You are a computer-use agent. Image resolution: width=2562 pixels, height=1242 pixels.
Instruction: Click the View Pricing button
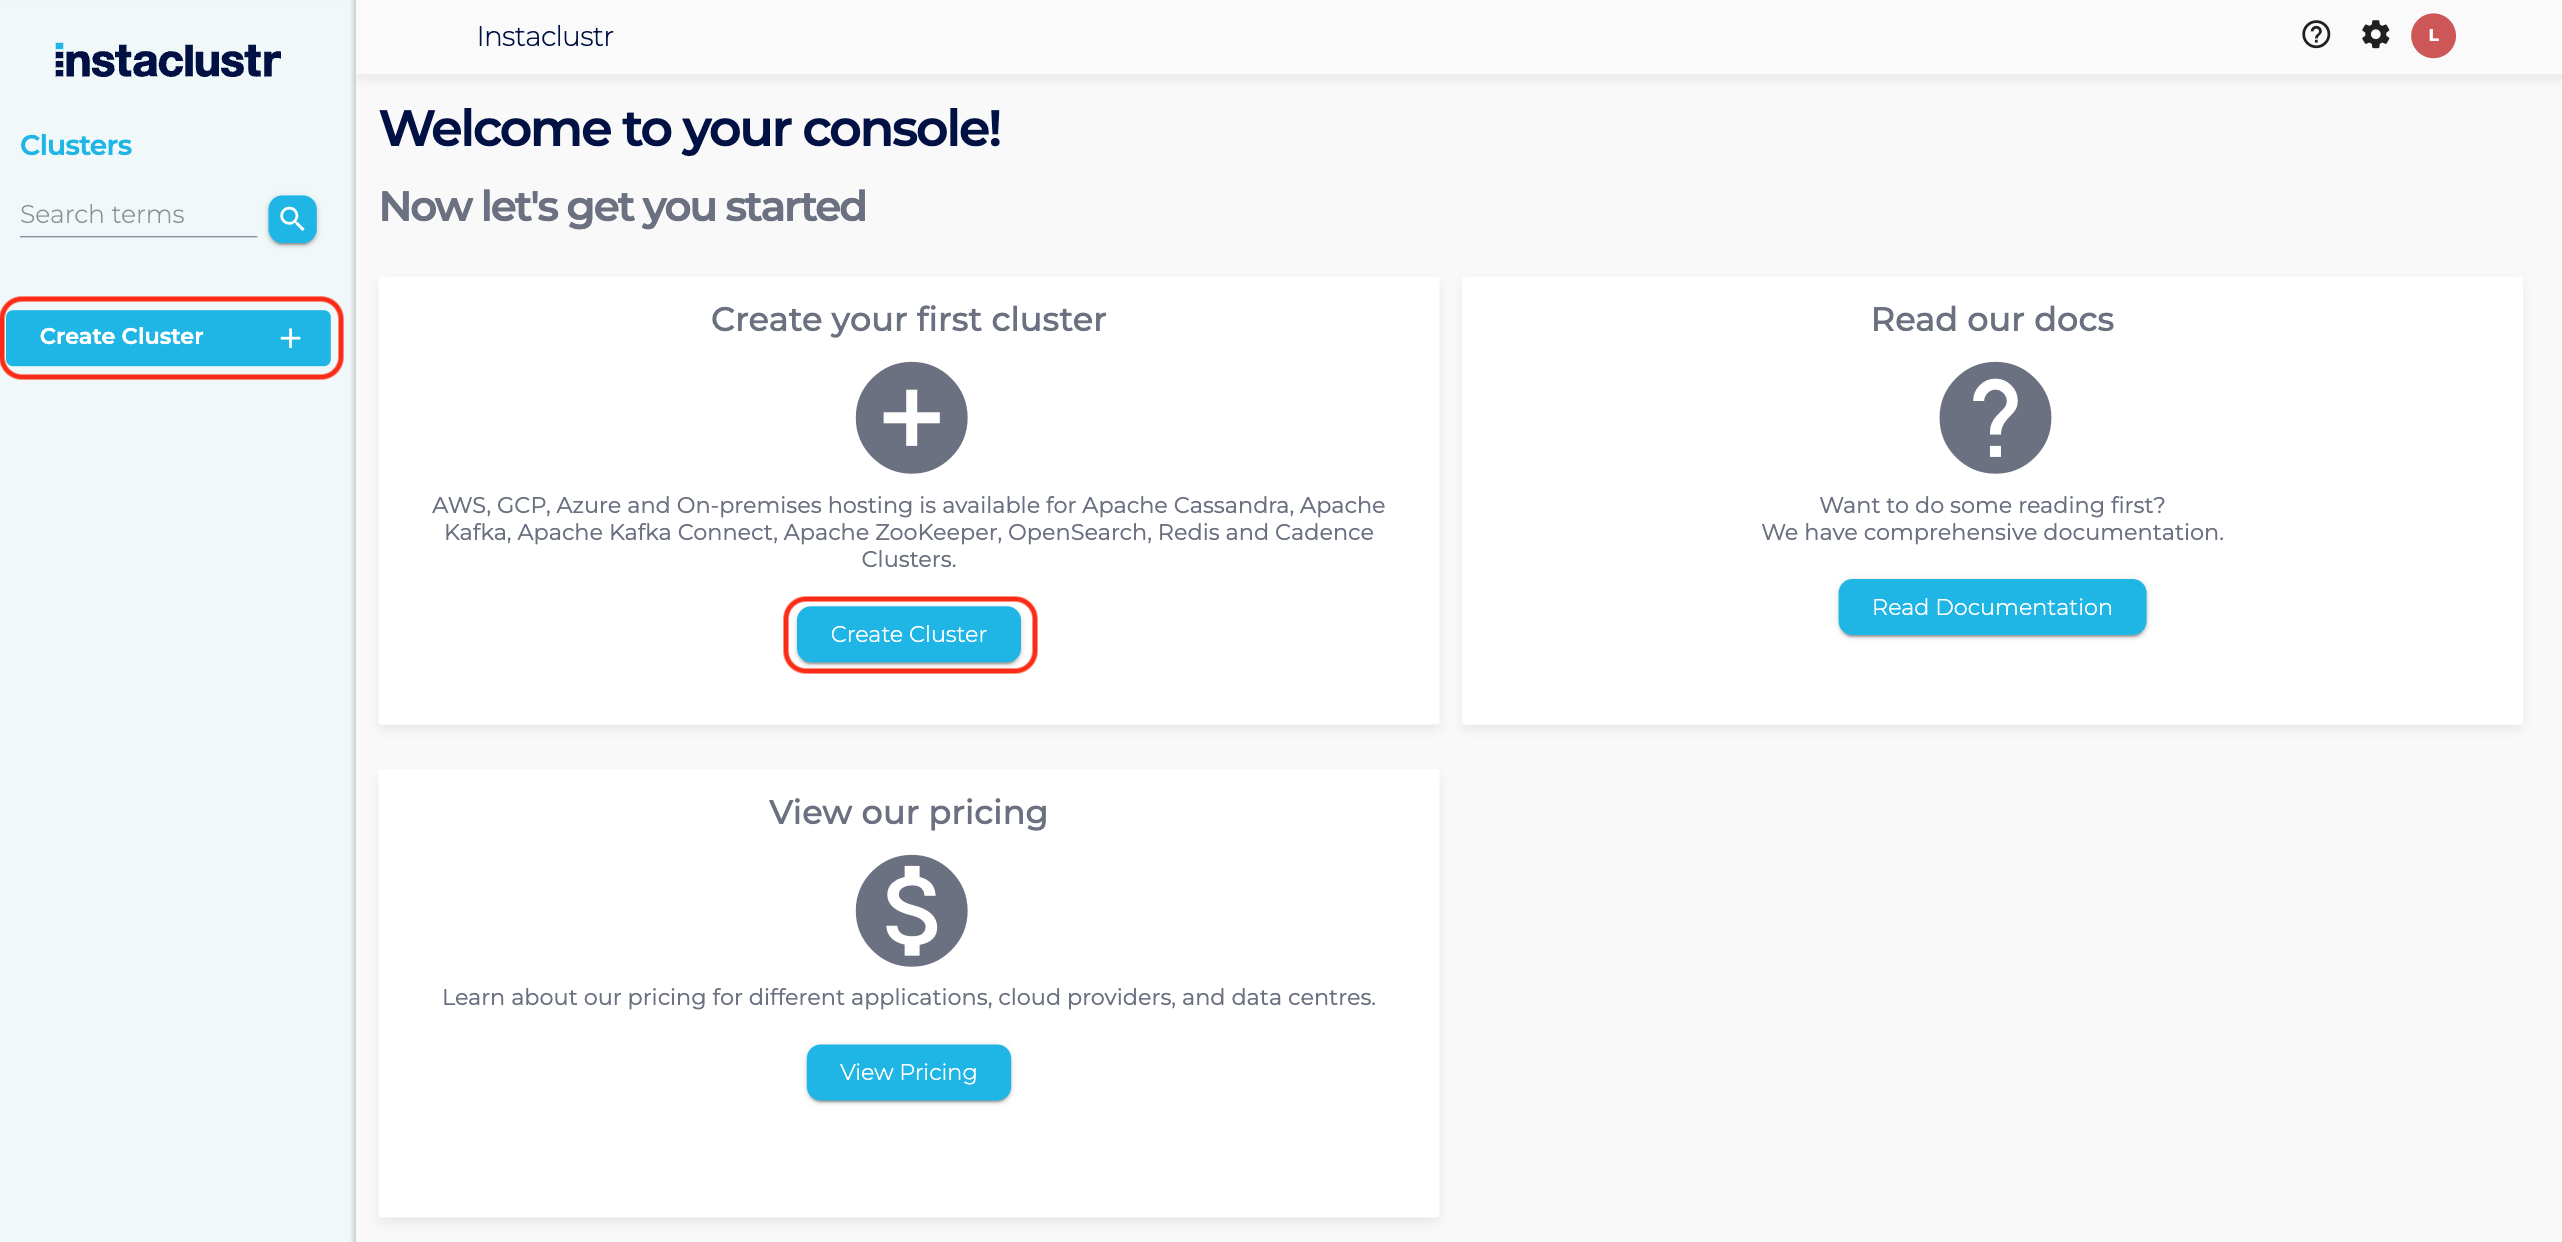click(908, 1072)
